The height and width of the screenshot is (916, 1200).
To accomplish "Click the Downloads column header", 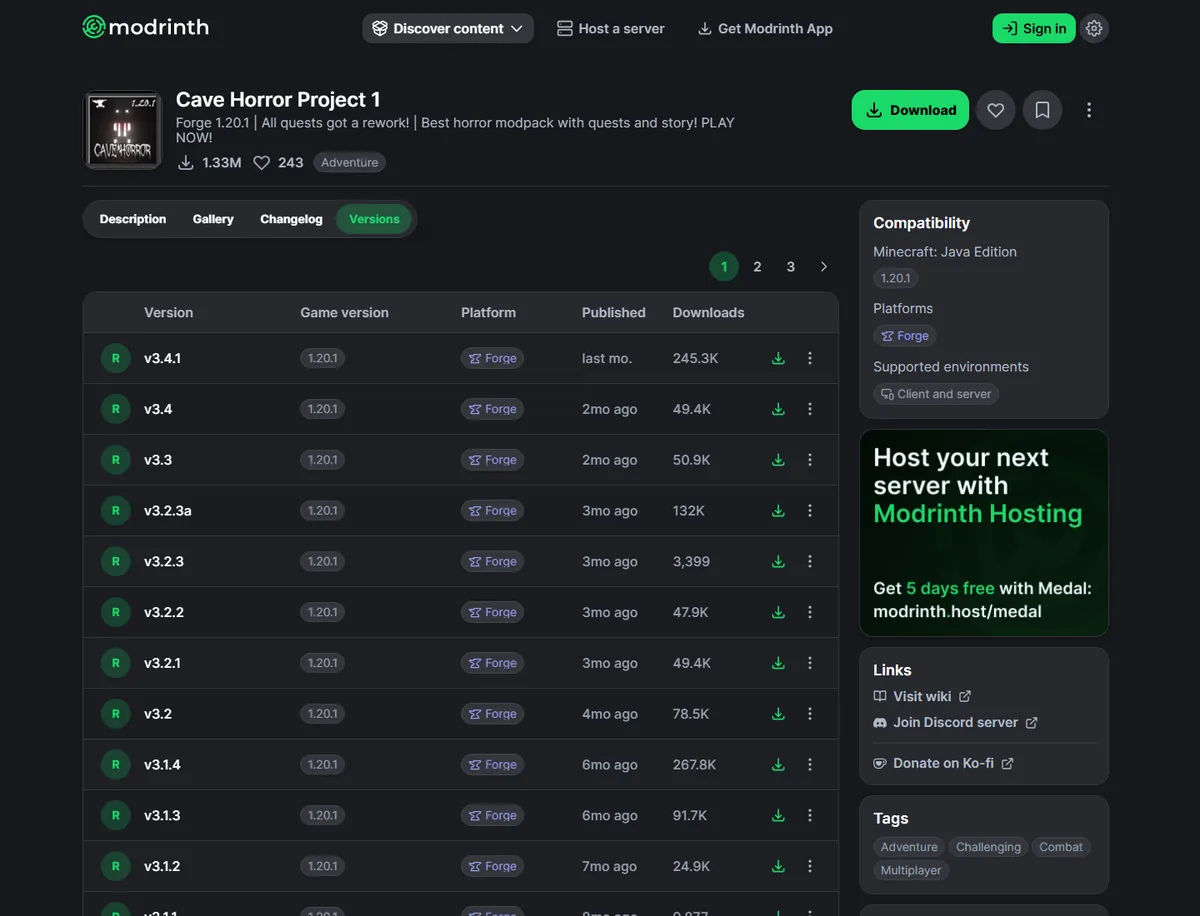I will (708, 312).
